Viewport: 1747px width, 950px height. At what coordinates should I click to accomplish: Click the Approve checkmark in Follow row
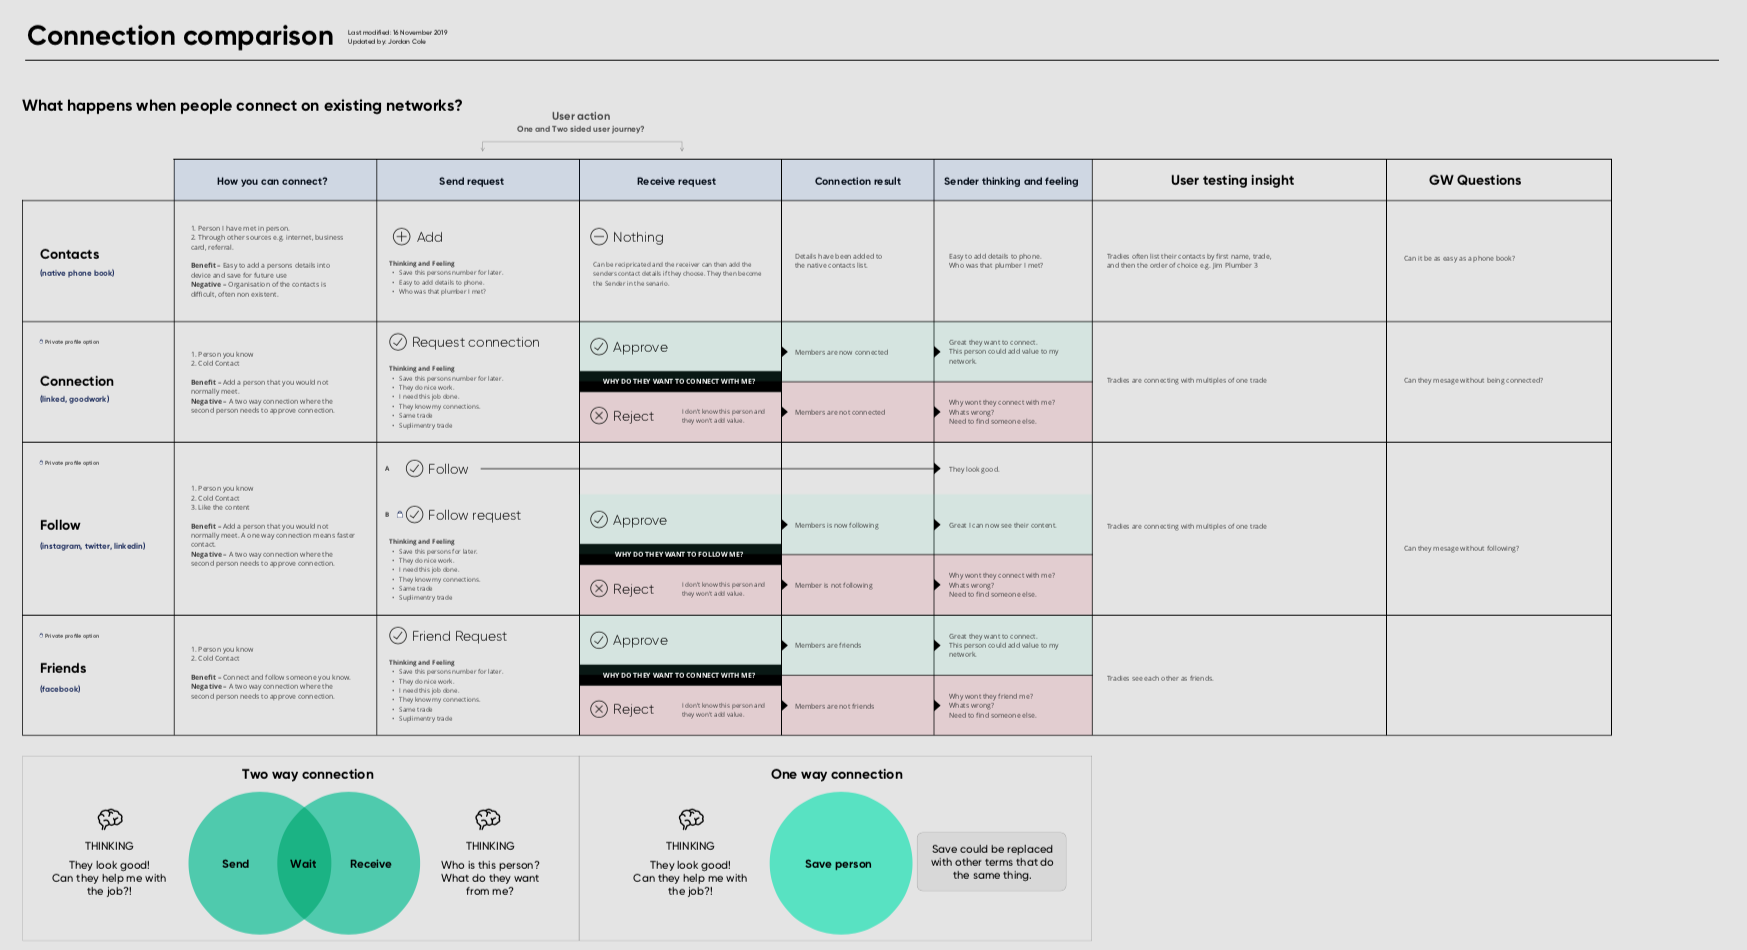point(599,520)
